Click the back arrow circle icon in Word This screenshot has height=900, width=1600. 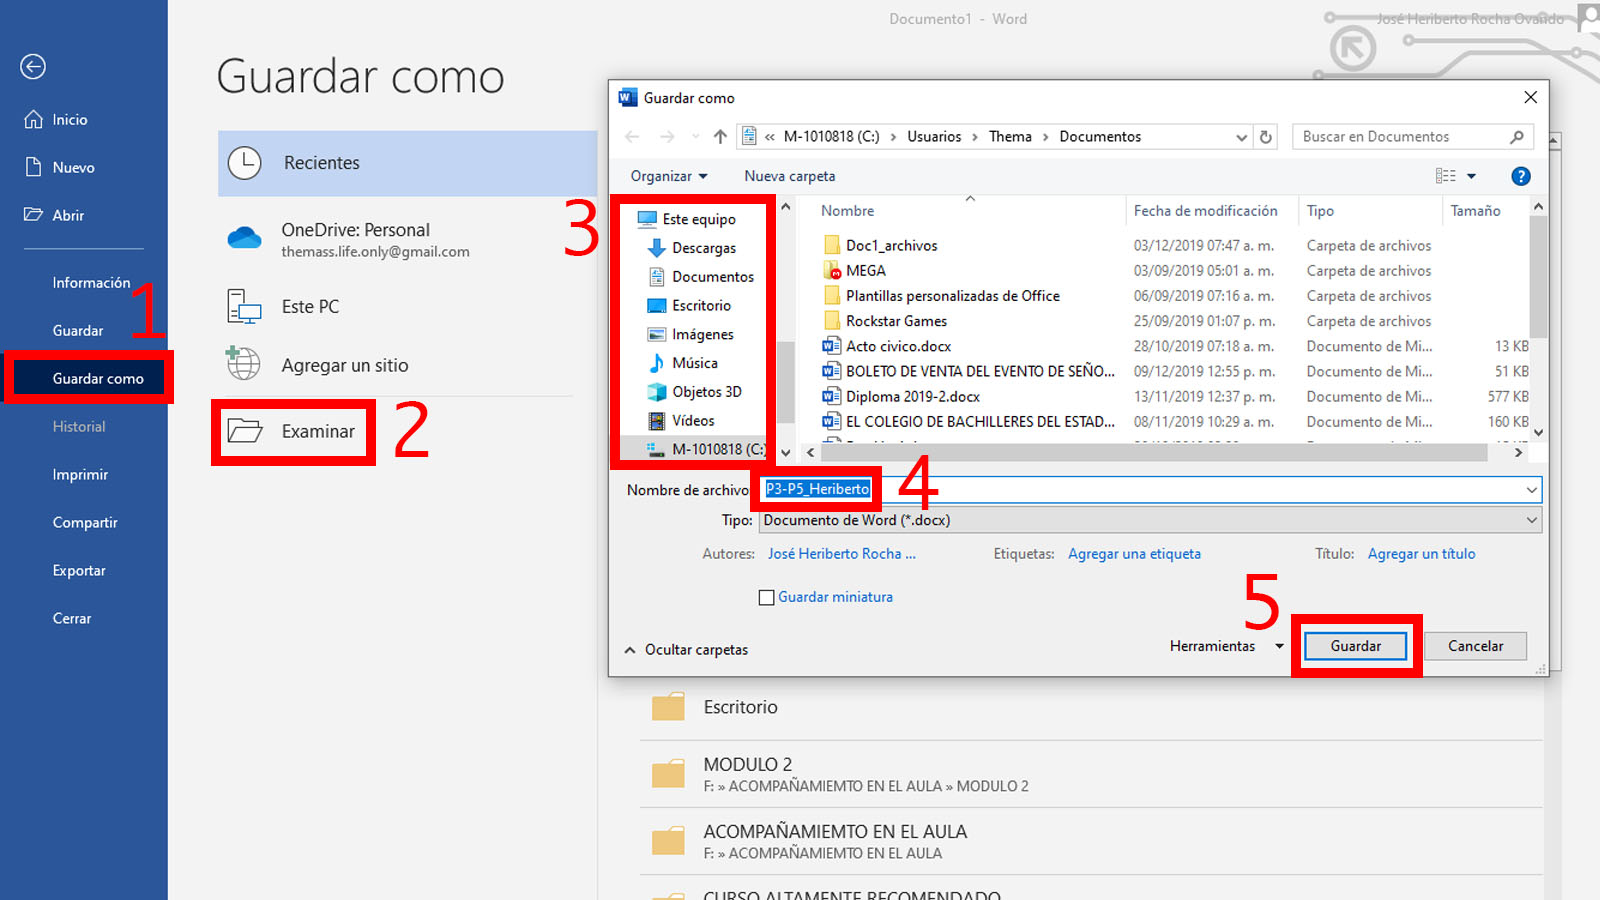[x=33, y=67]
